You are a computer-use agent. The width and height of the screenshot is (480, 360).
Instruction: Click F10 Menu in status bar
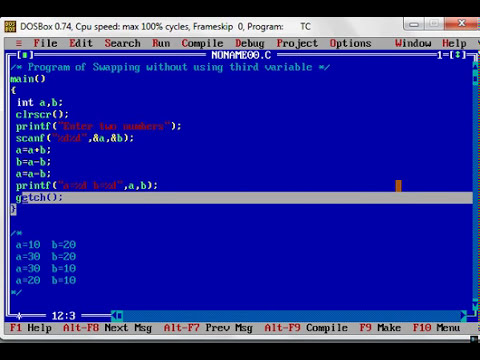436,328
